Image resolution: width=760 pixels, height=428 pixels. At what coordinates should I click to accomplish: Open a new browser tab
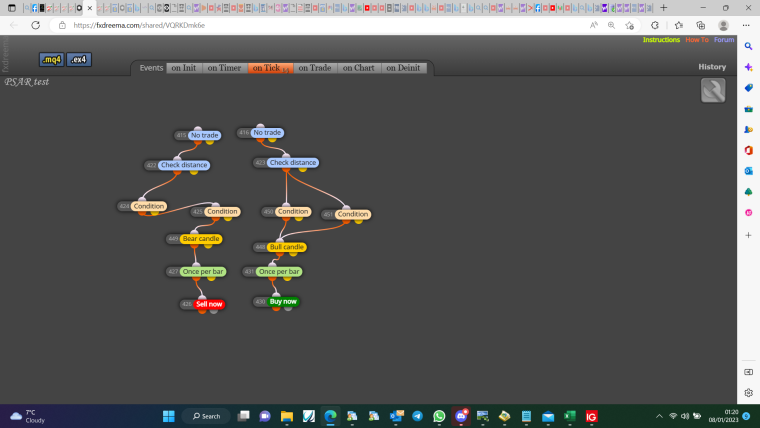pos(664,8)
